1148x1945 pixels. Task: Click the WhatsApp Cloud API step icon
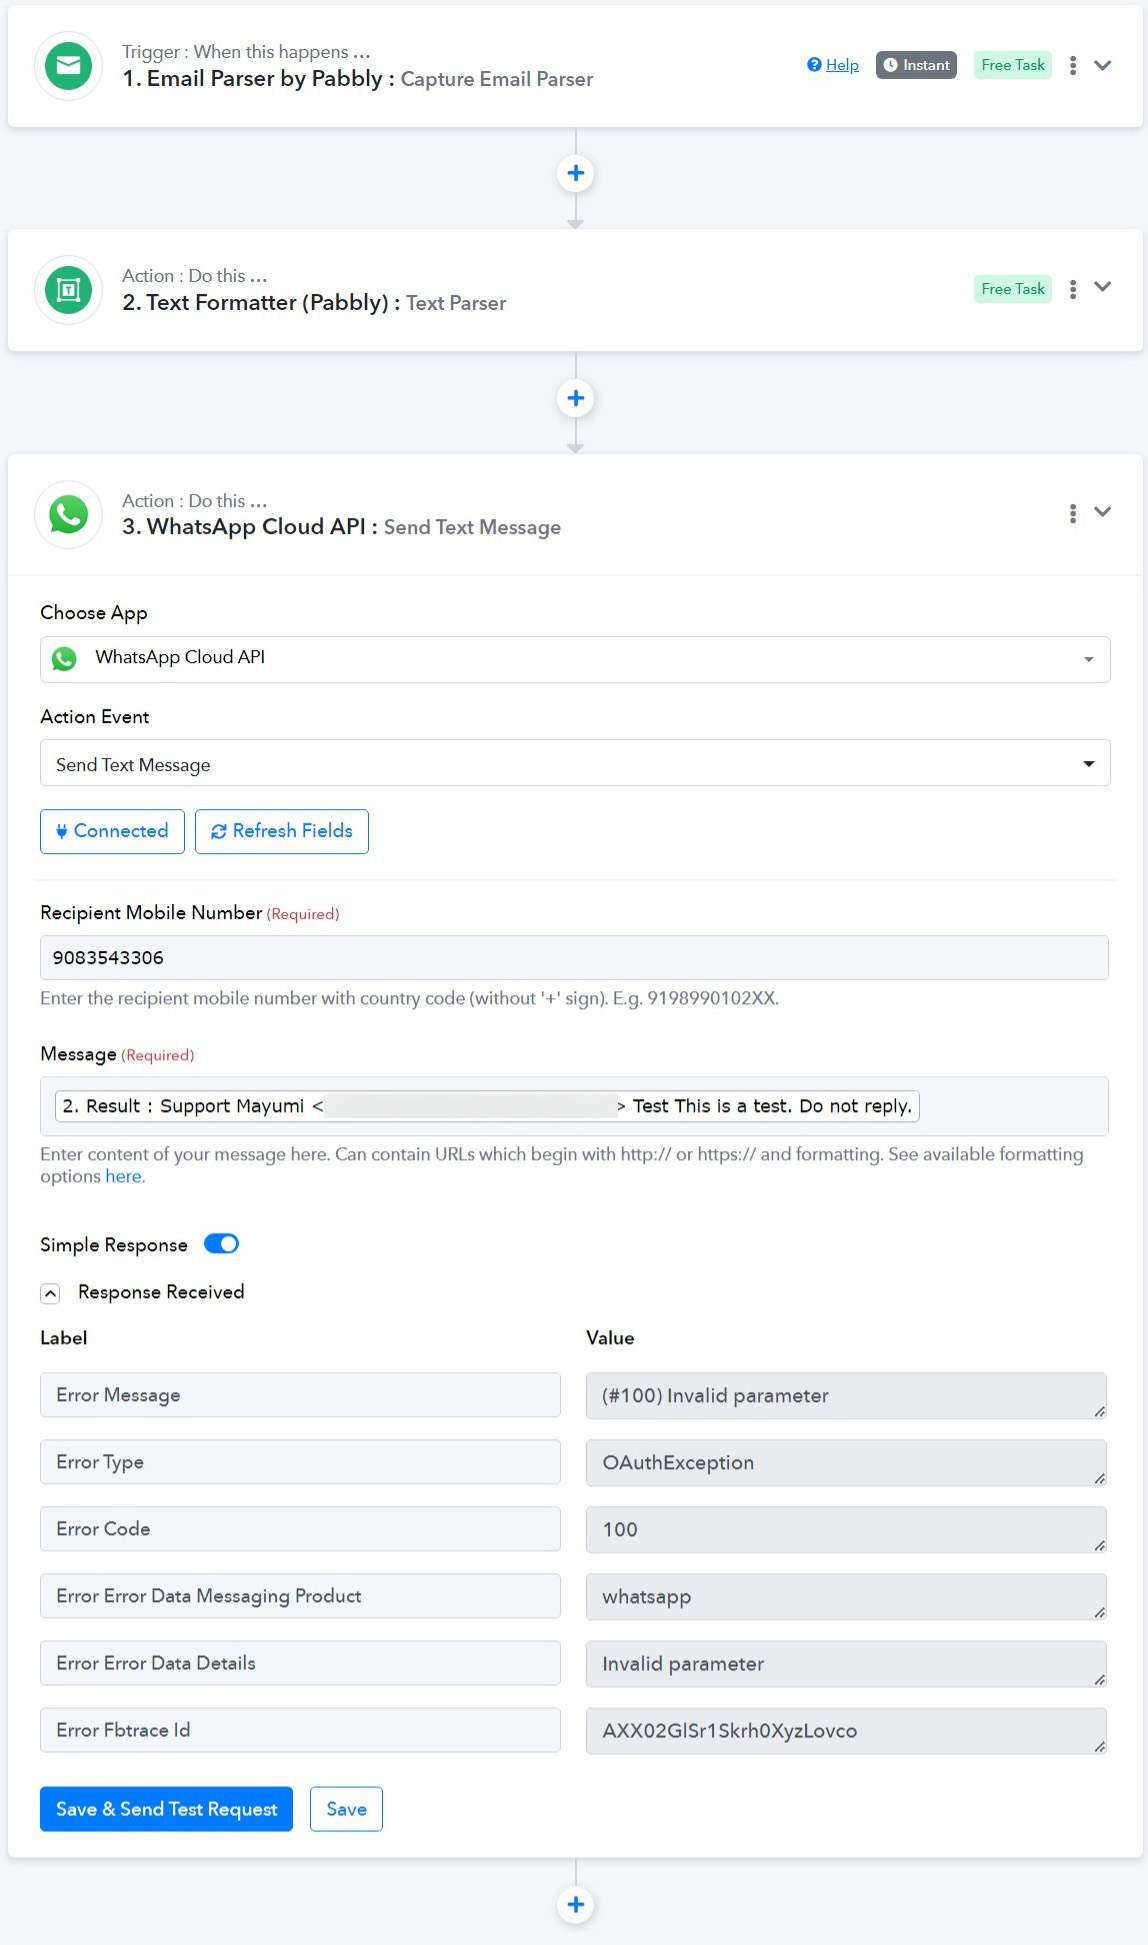pyautogui.click(x=68, y=515)
